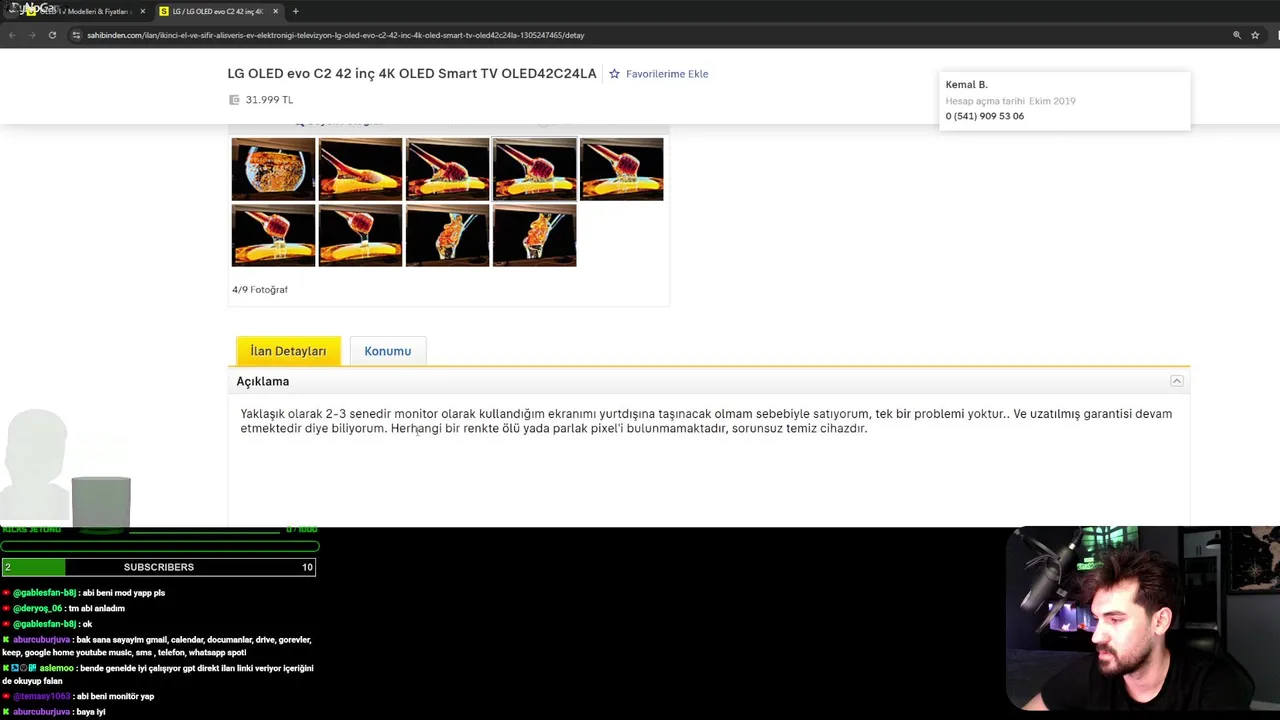Bookmark this page with the star icon

point(1255,35)
